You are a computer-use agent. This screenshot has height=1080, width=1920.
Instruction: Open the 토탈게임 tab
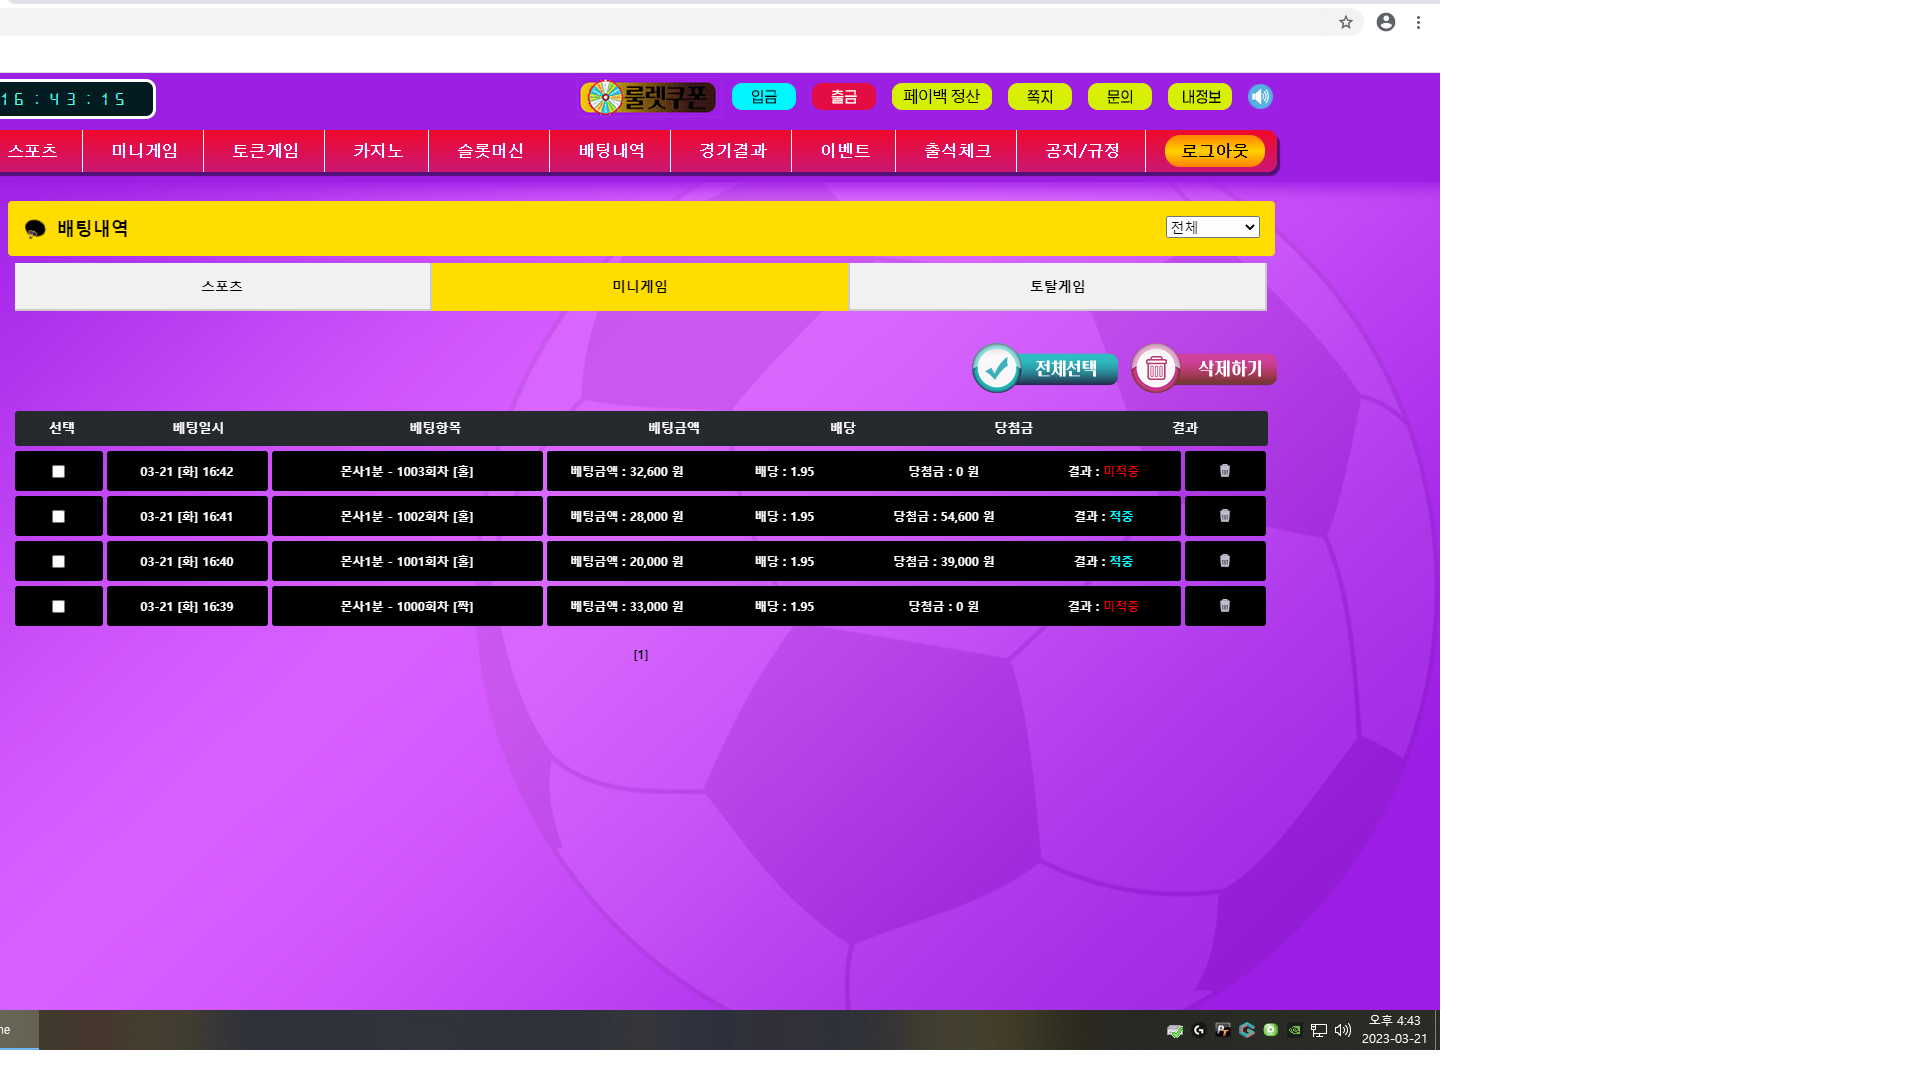1057,286
